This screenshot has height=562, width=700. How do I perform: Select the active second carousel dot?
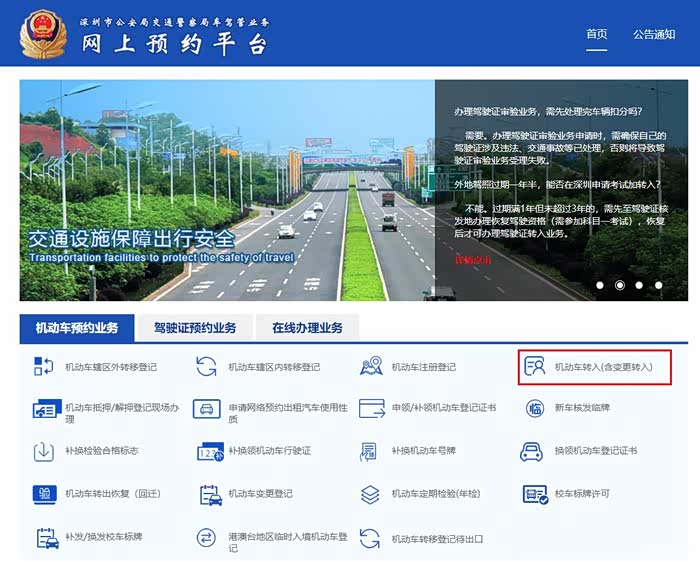point(620,285)
